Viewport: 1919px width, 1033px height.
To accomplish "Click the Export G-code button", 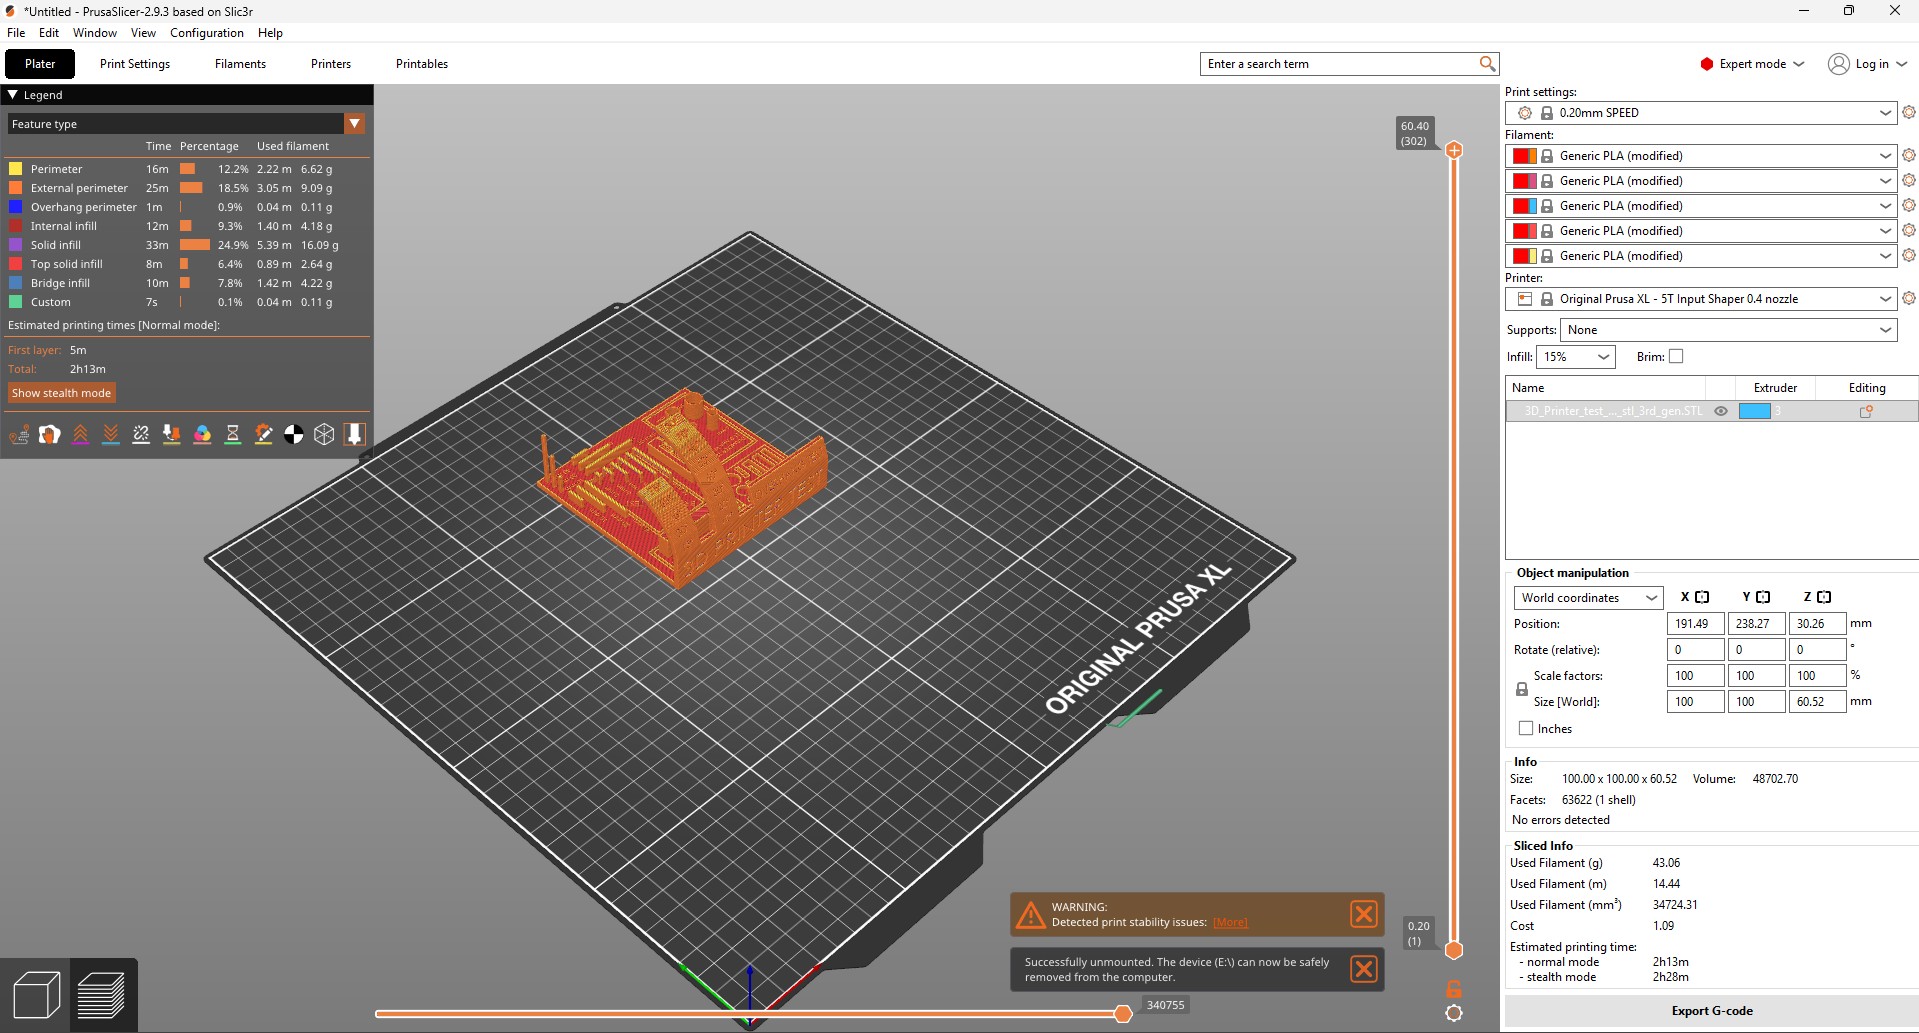I will 1711,1011.
